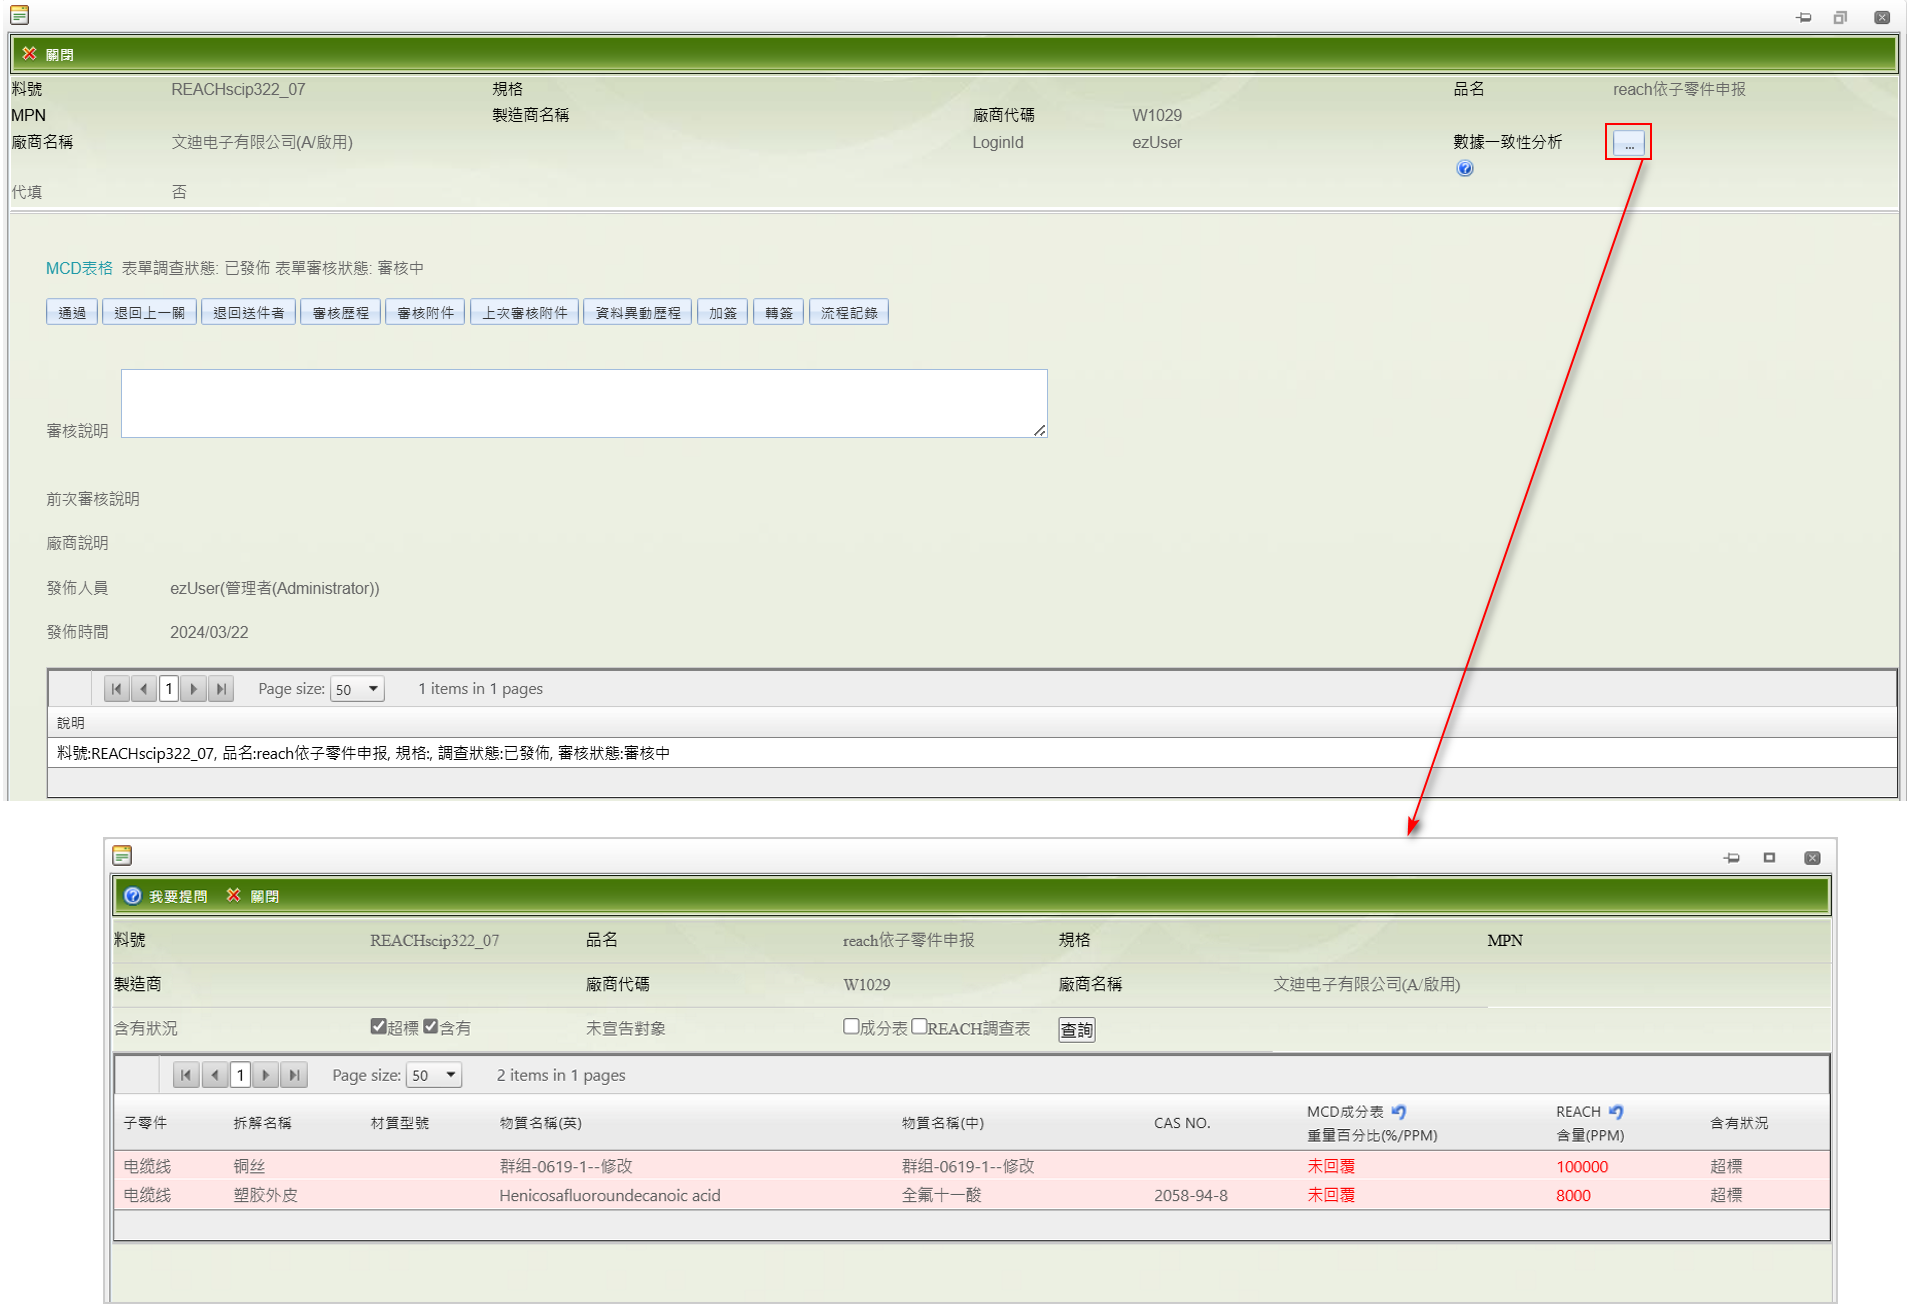1911x1307 pixels.
Task: Click 說明 column header in top grid
Action: (70, 723)
